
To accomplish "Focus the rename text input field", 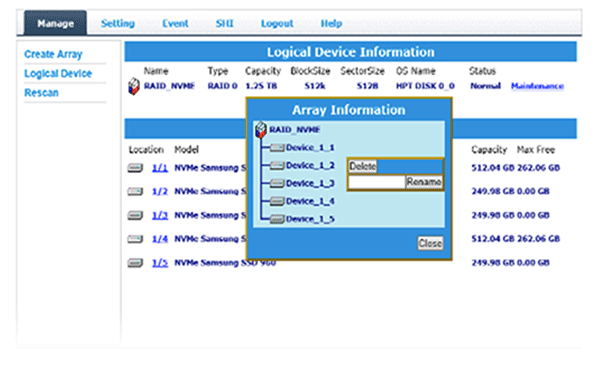I will (377, 182).
